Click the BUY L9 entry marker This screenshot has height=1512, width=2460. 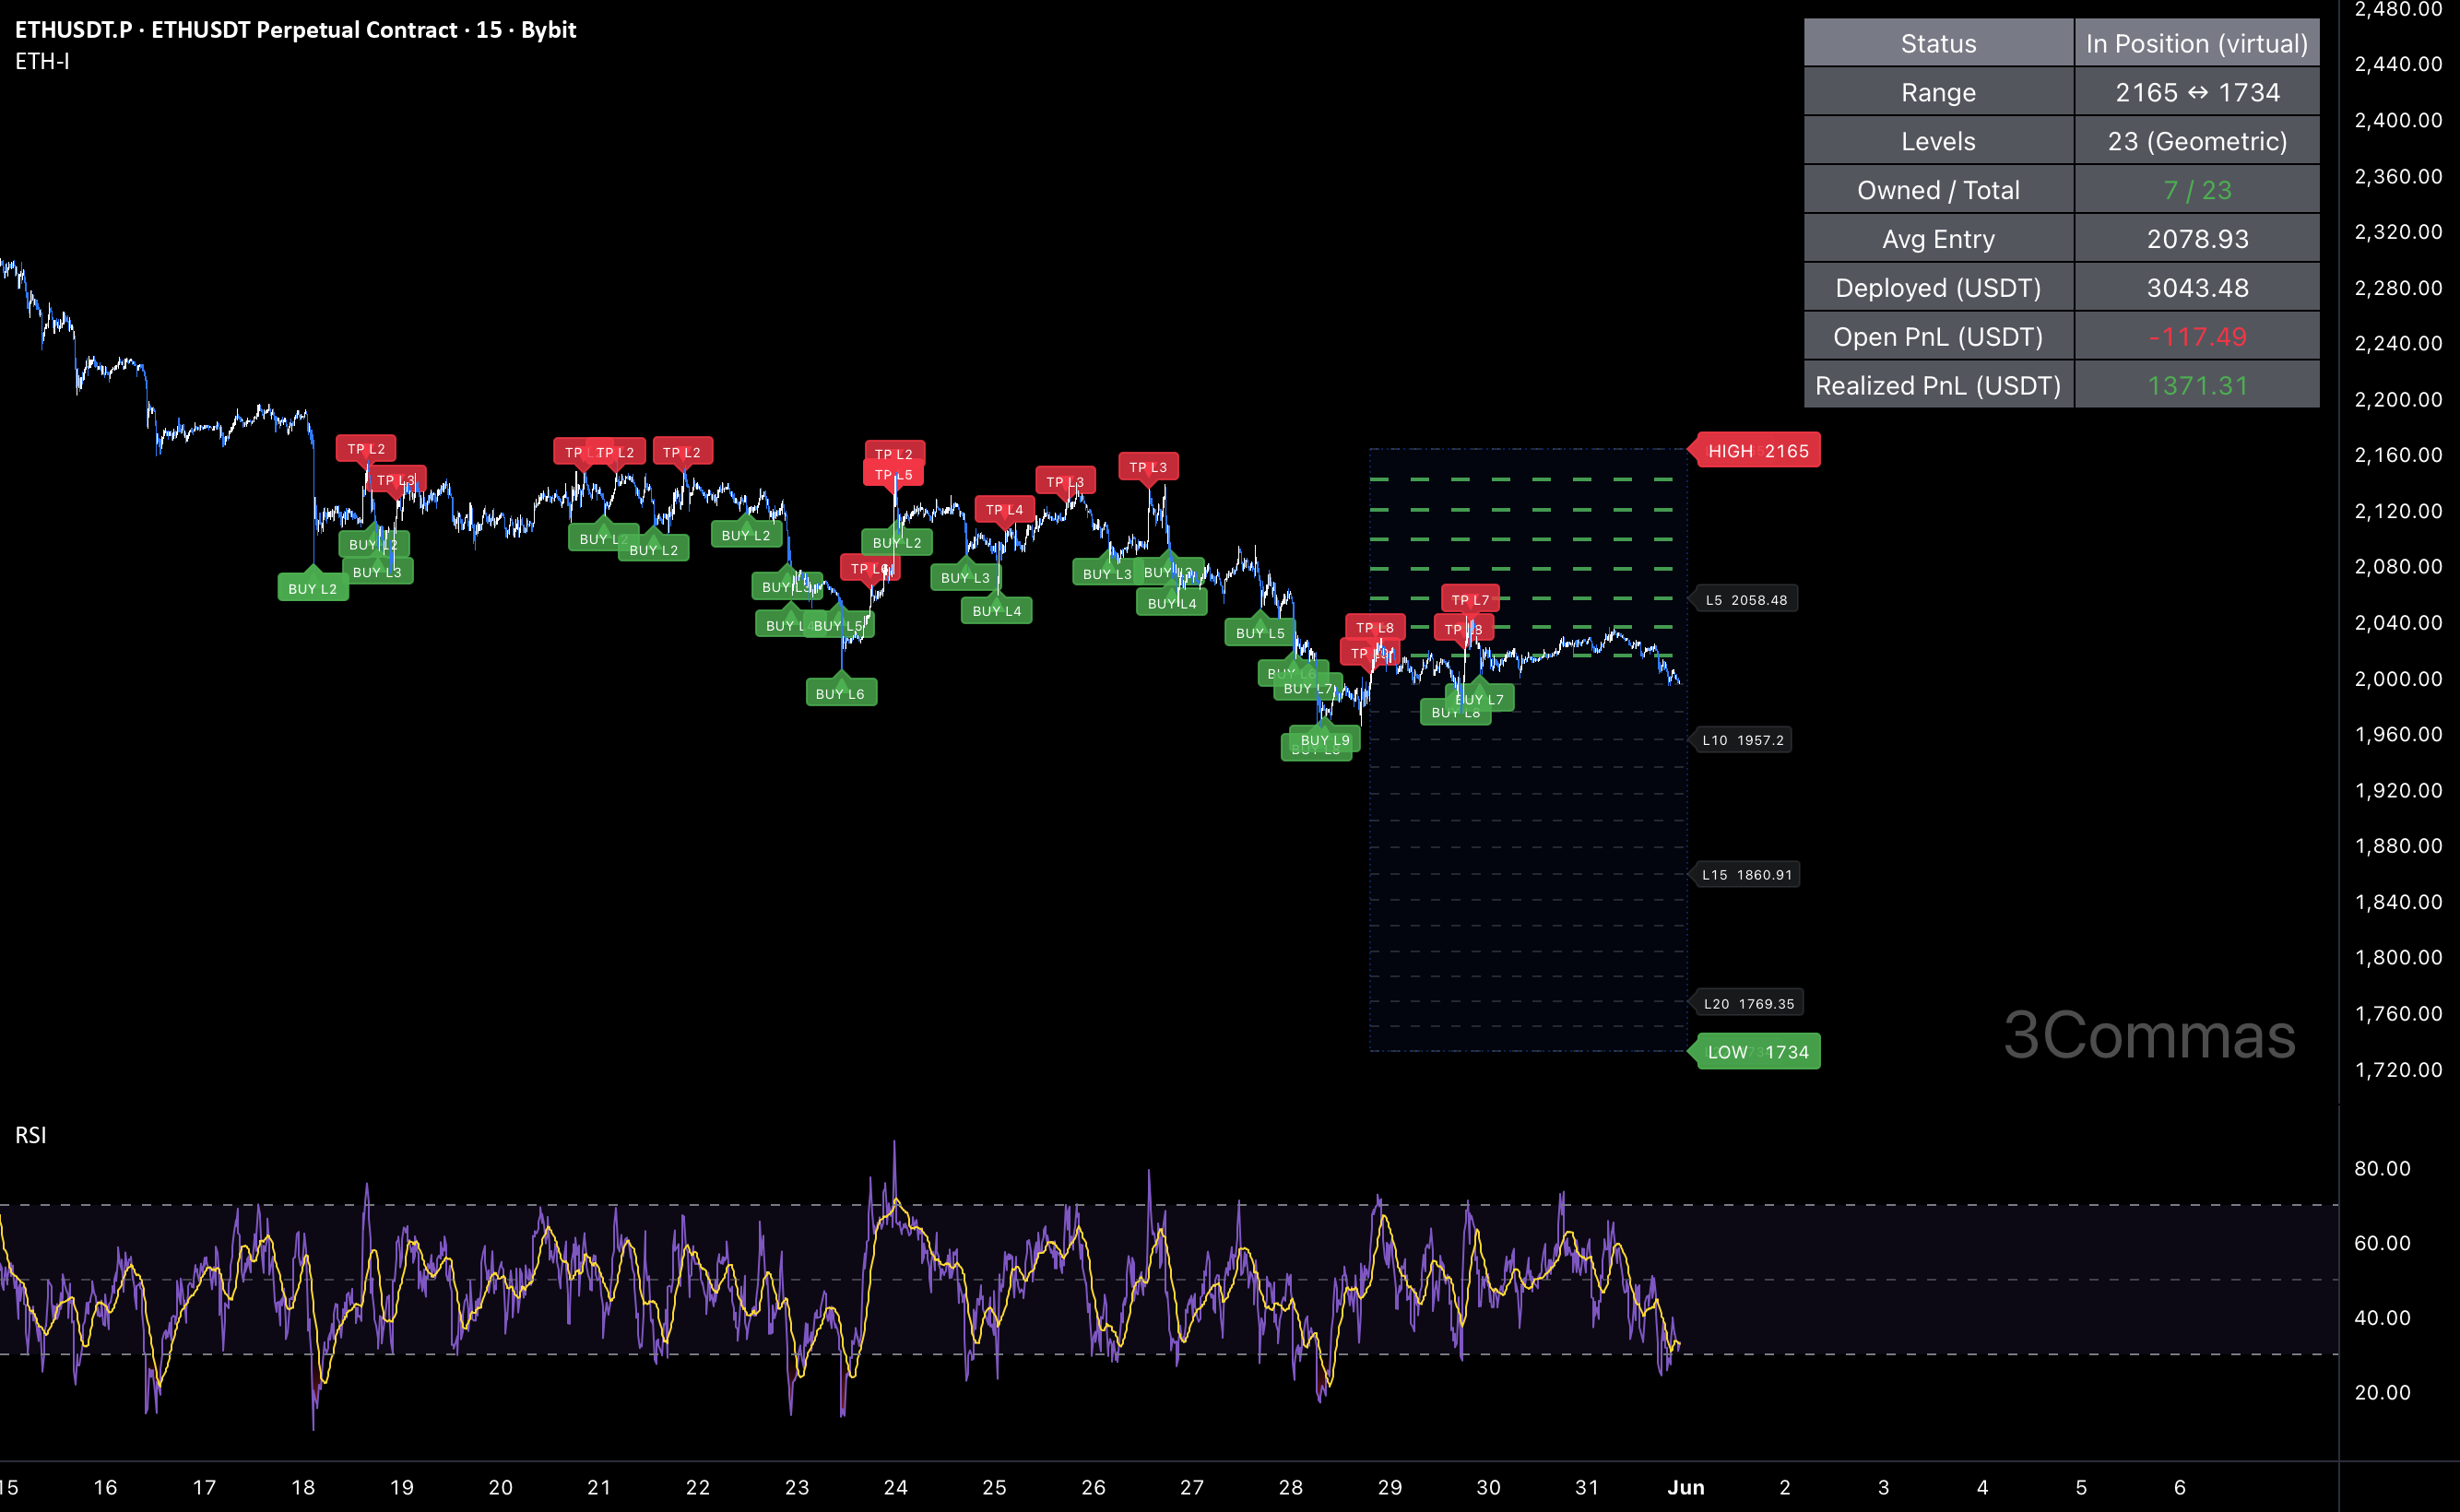point(1325,740)
